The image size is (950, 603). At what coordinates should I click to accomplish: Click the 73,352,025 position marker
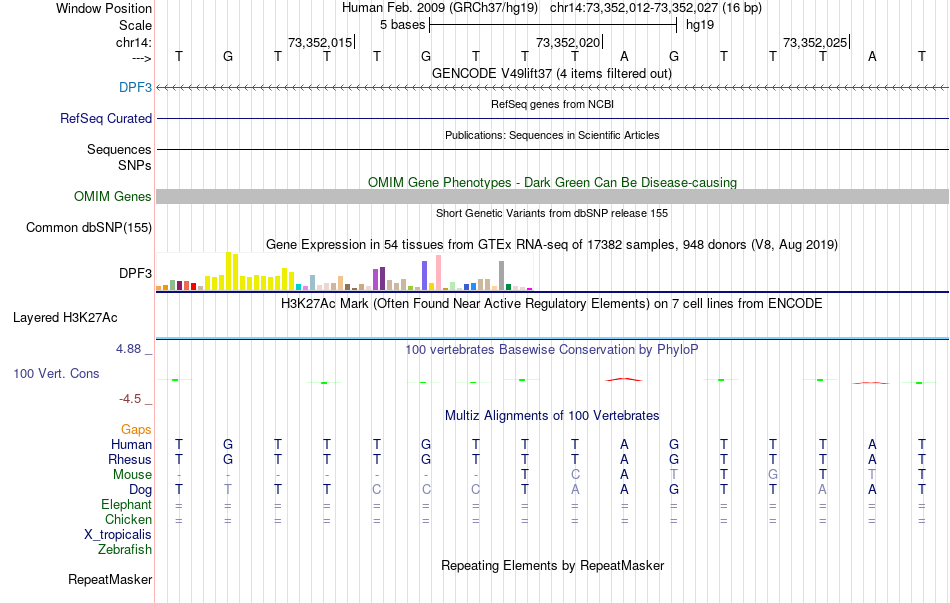[x=815, y=42]
